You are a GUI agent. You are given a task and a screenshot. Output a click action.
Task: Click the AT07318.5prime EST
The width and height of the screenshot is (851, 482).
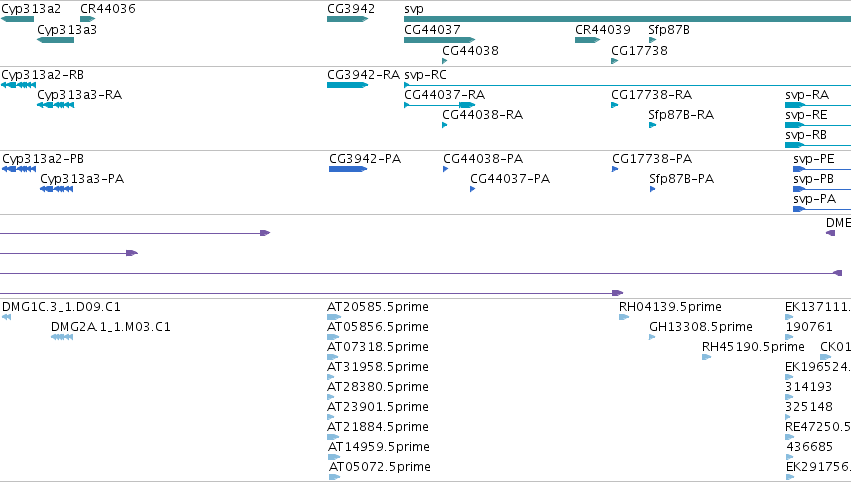[x=332, y=357]
